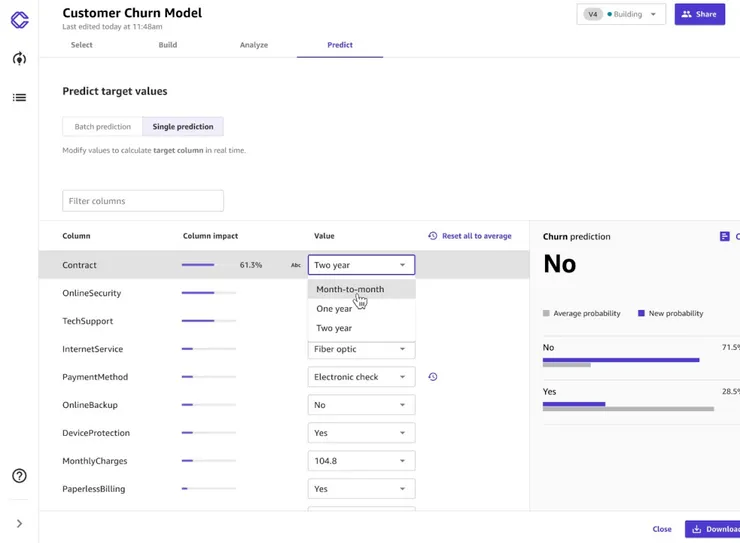
Task: Click the Abc type icon for Contract
Action: coord(296,265)
